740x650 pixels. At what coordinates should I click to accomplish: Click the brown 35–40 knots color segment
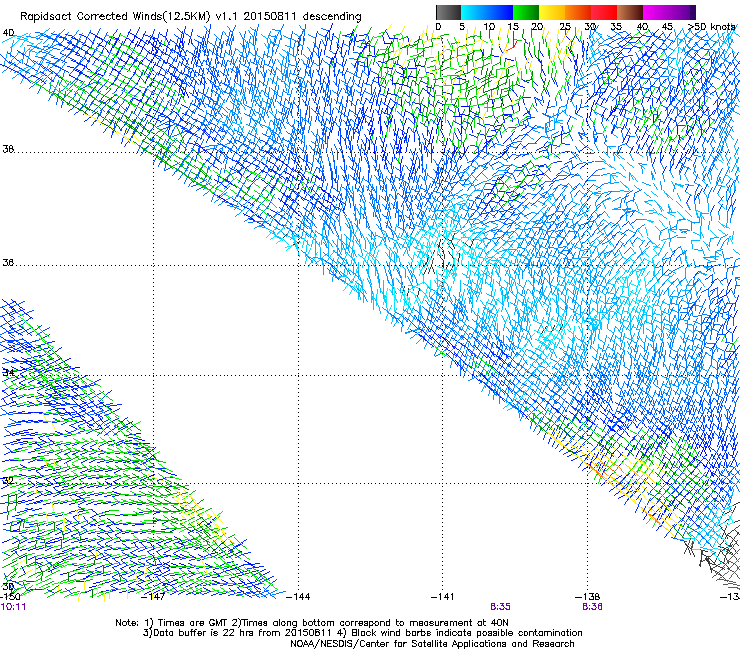(630, 12)
